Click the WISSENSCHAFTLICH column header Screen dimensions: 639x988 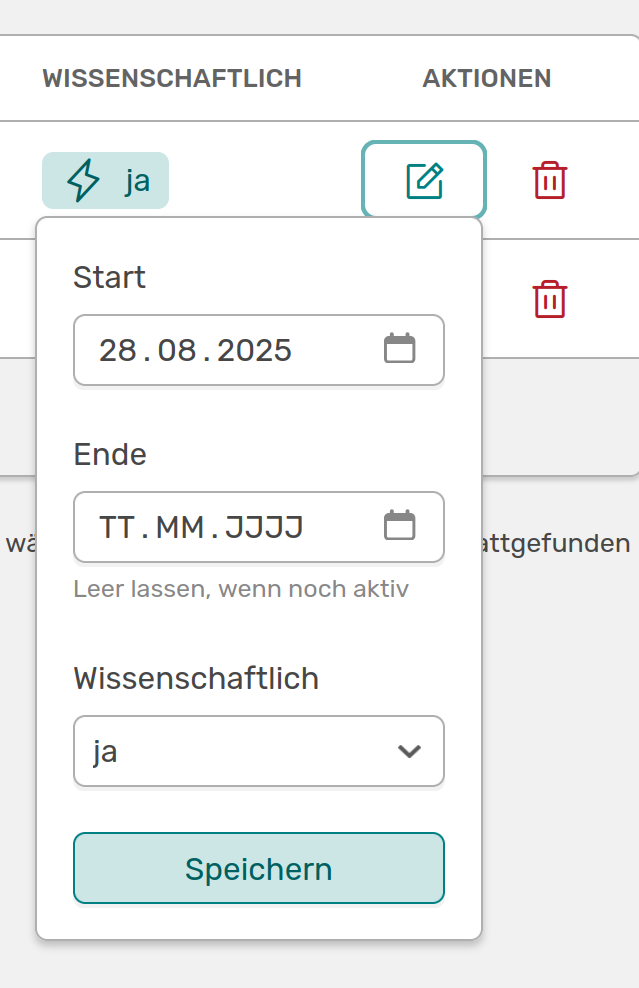172,78
